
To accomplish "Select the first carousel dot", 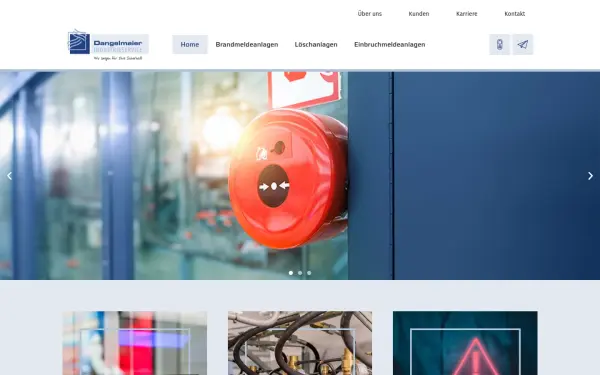I will click(291, 273).
